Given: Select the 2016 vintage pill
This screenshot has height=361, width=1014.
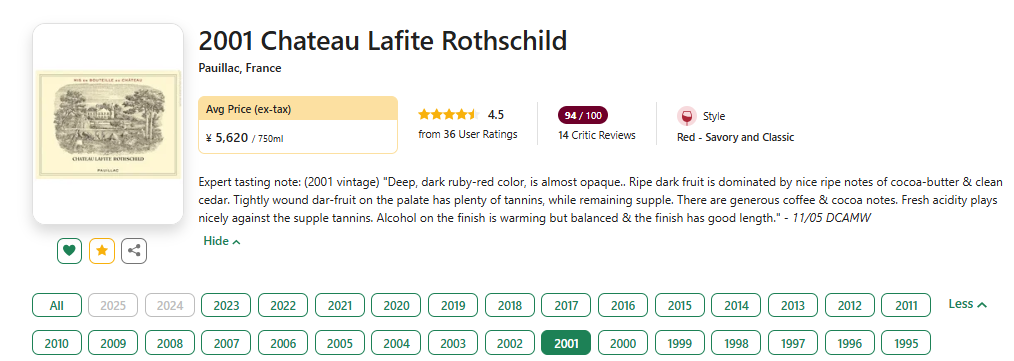Looking at the screenshot, I should [x=623, y=305].
